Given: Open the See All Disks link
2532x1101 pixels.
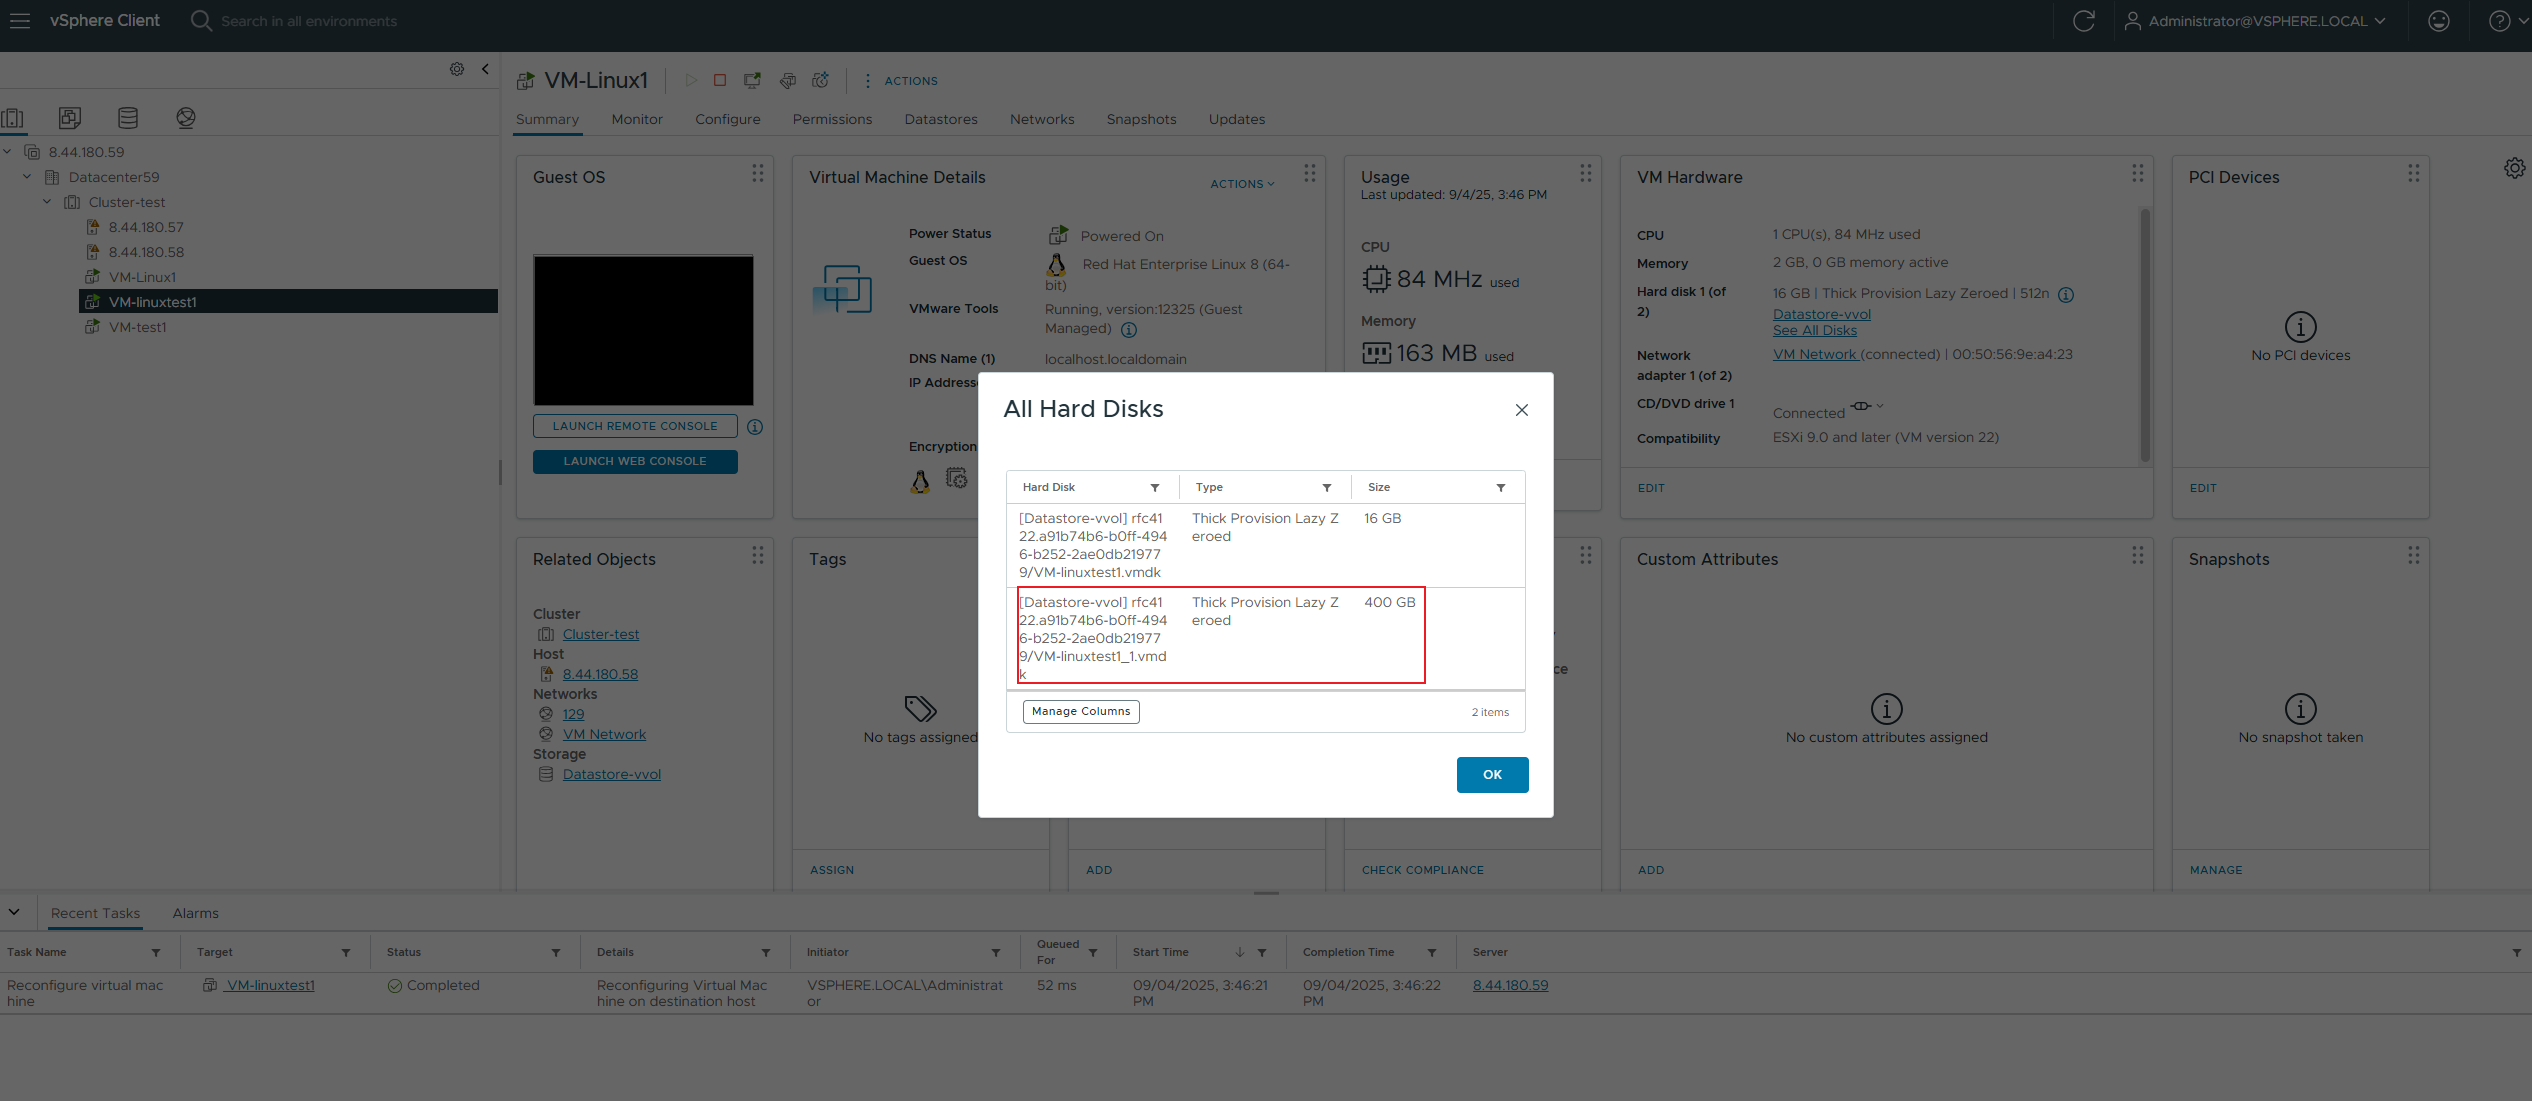Looking at the screenshot, I should (x=1814, y=331).
